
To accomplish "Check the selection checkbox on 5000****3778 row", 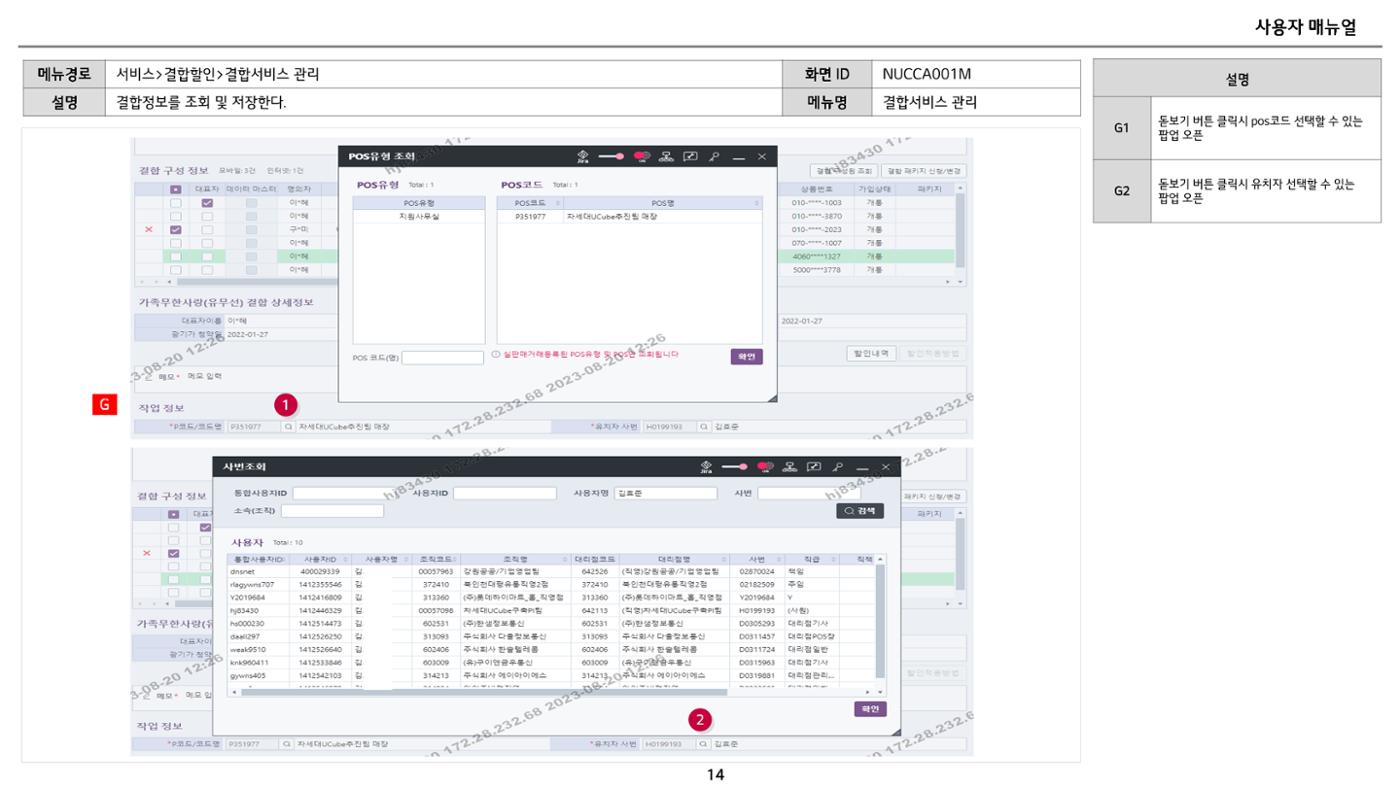I will [176, 269].
